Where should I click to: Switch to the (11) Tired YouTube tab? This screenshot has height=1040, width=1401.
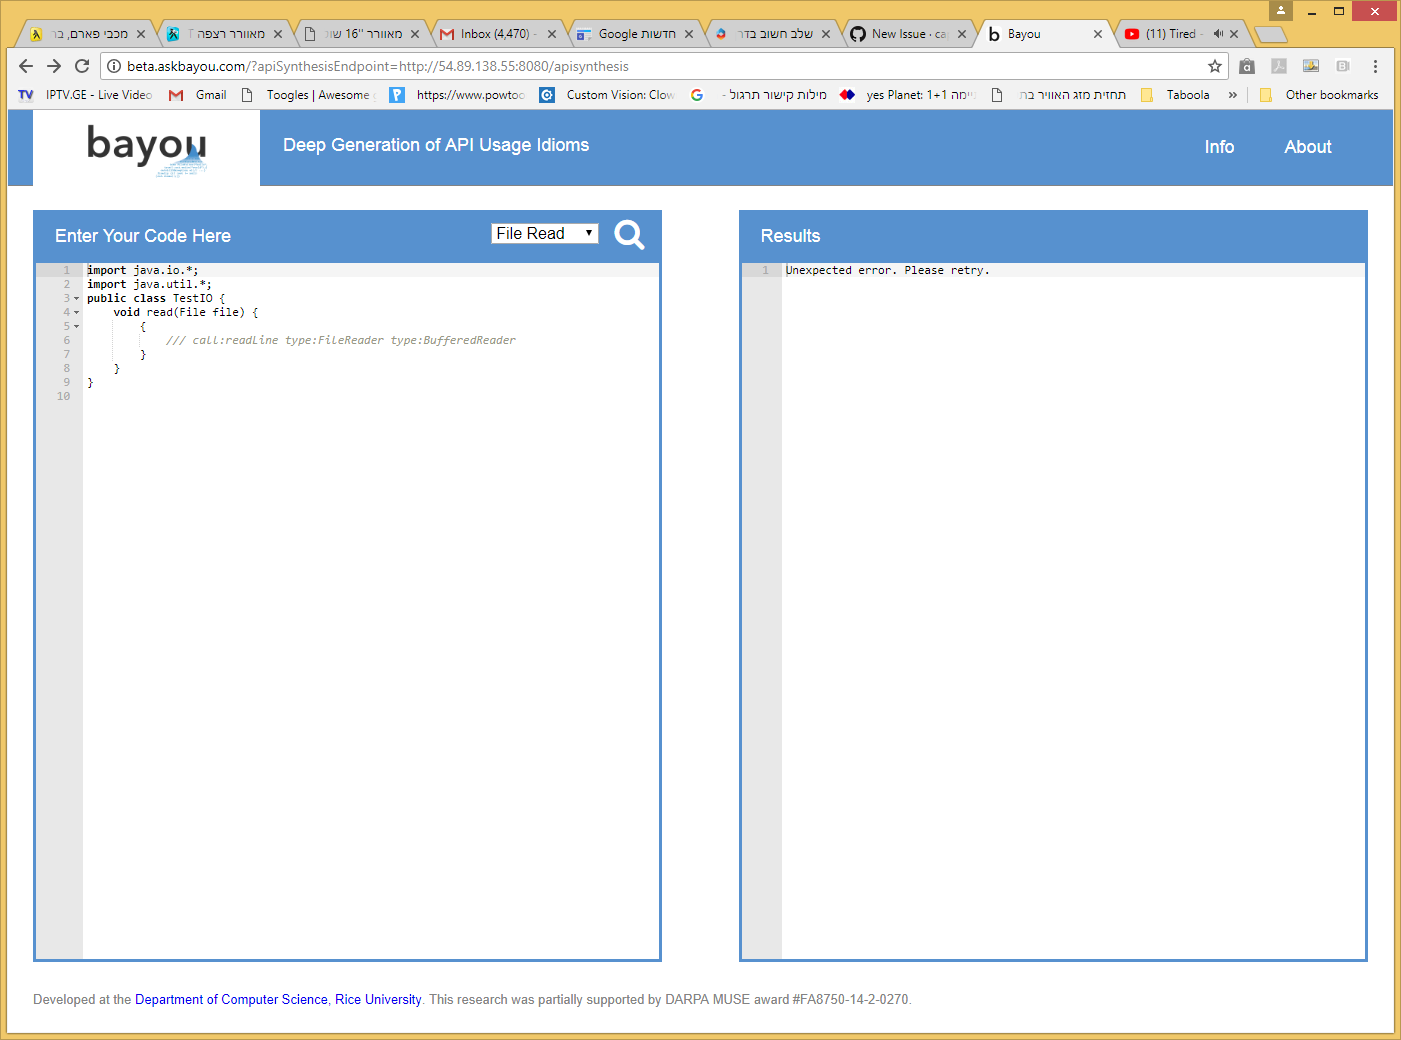click(x=1171, y=34)
